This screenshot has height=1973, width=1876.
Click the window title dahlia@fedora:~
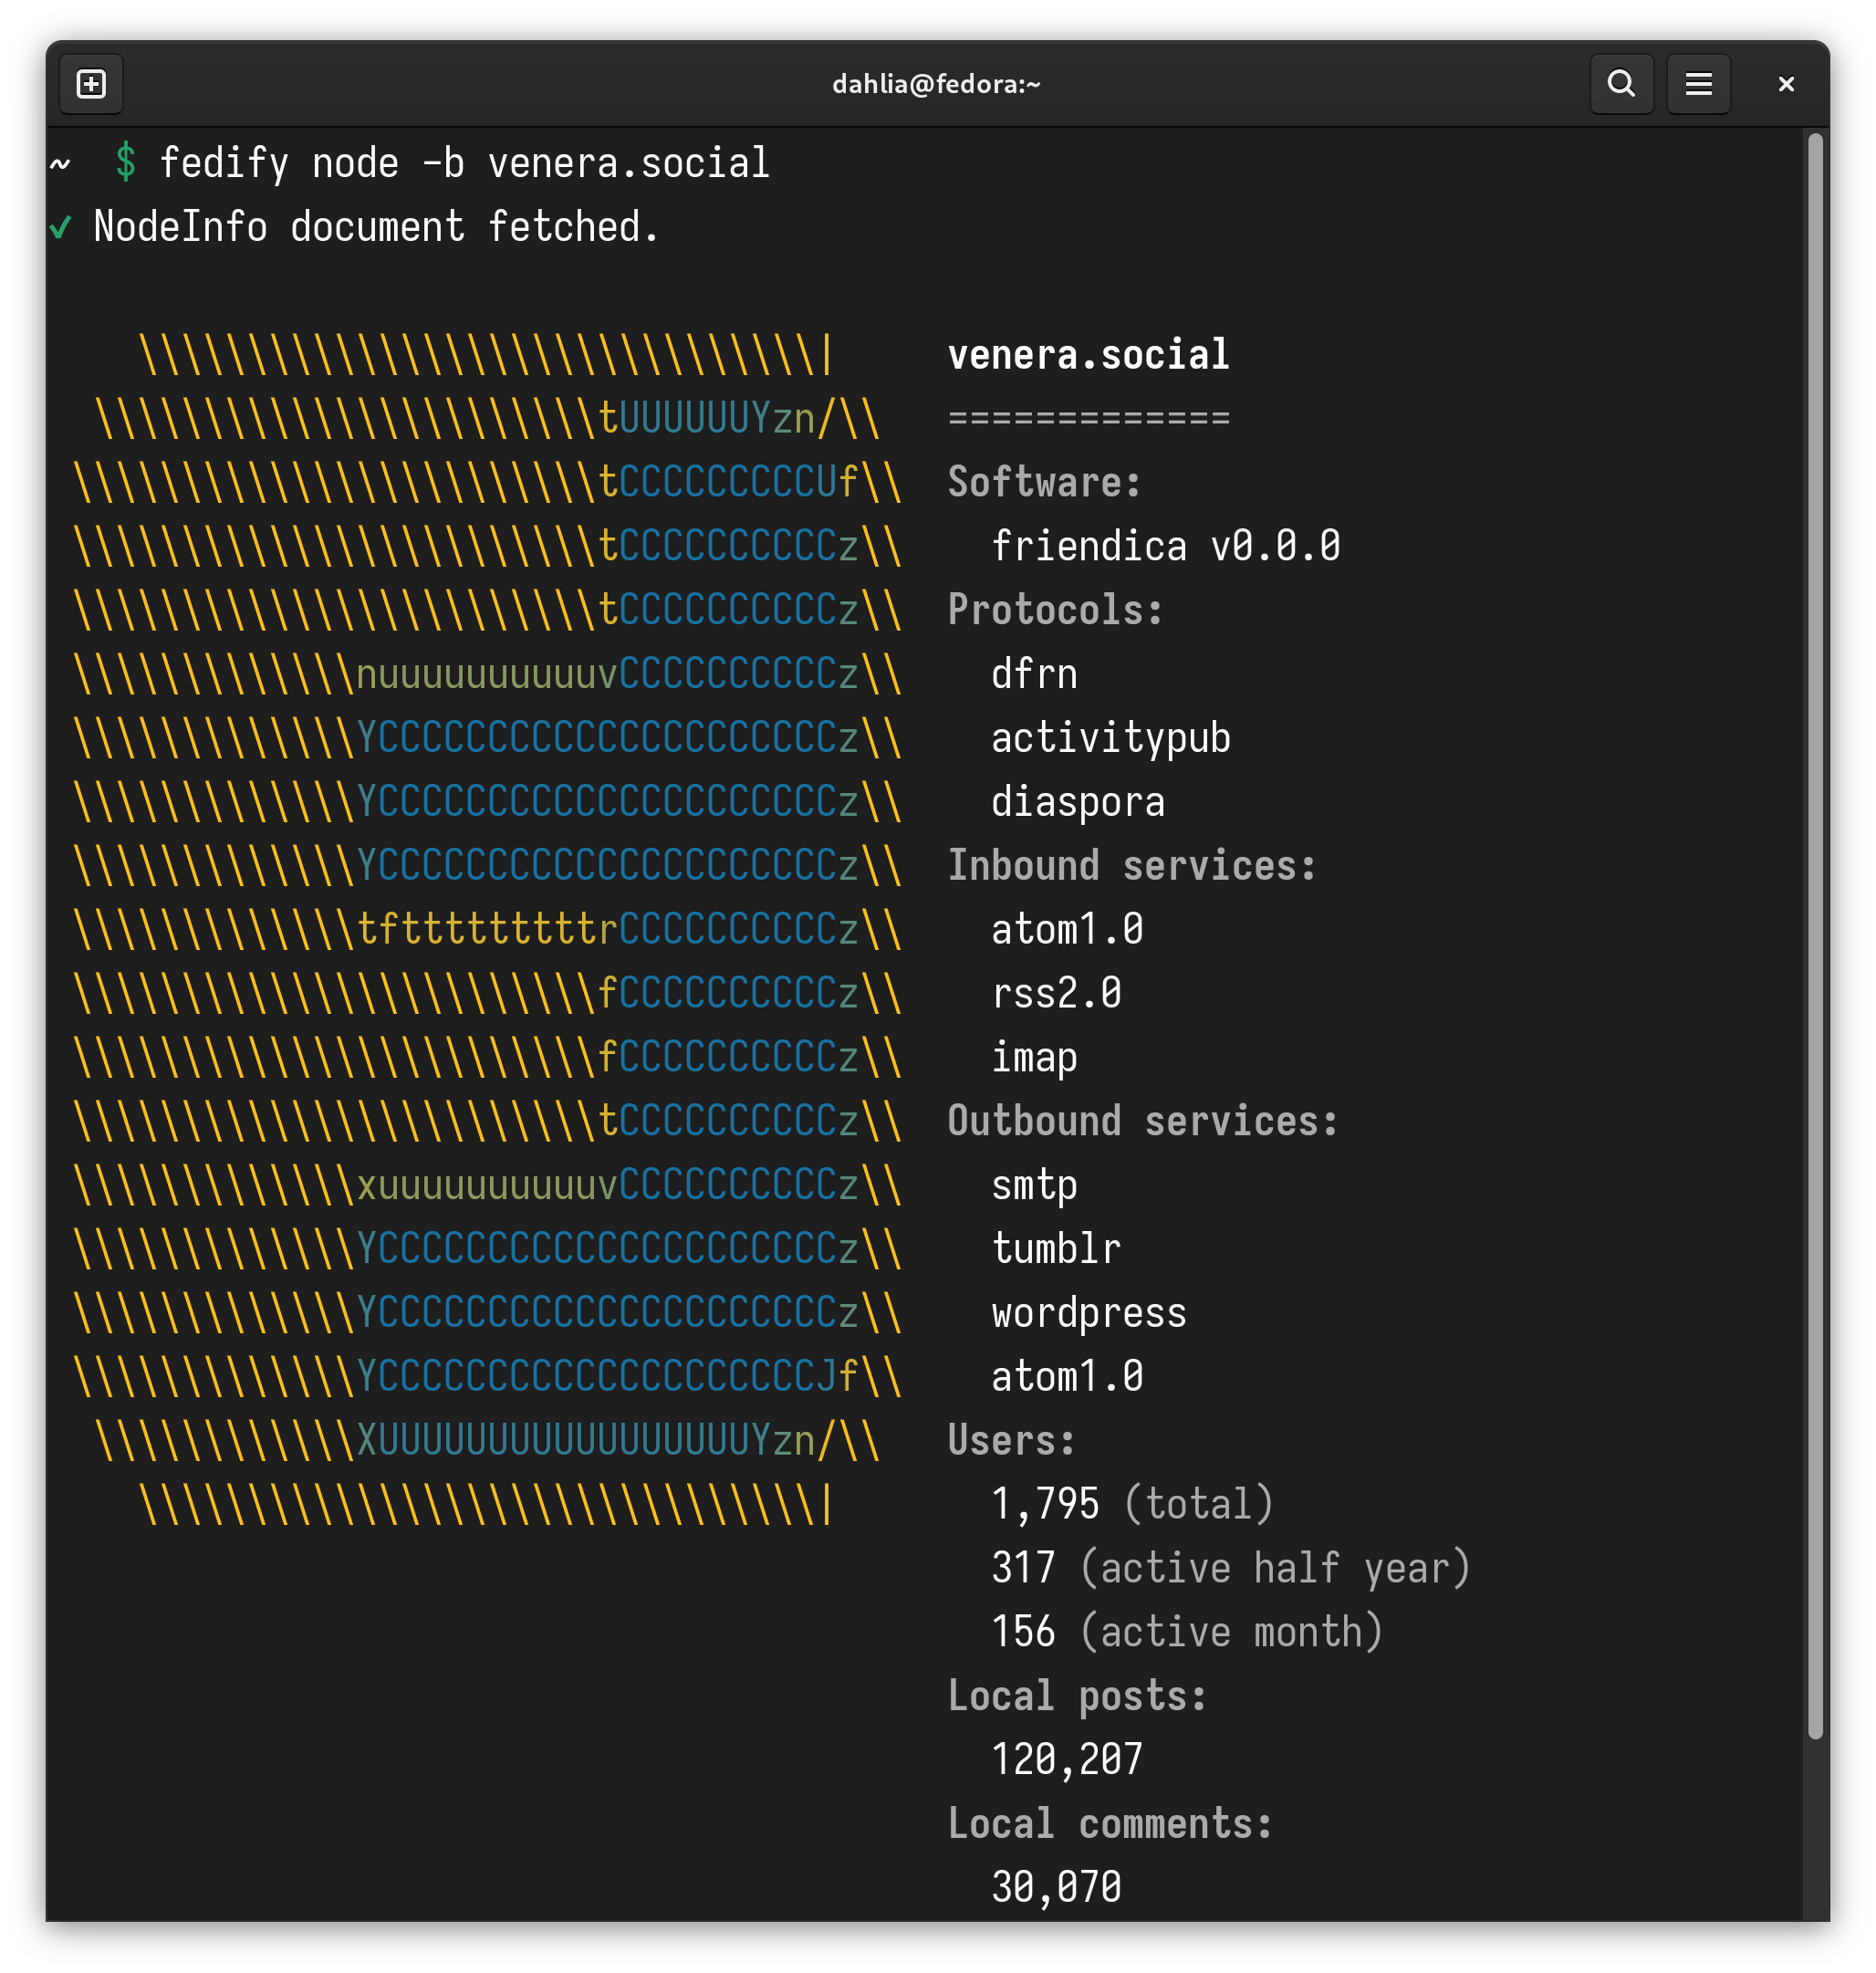[936, 84]
